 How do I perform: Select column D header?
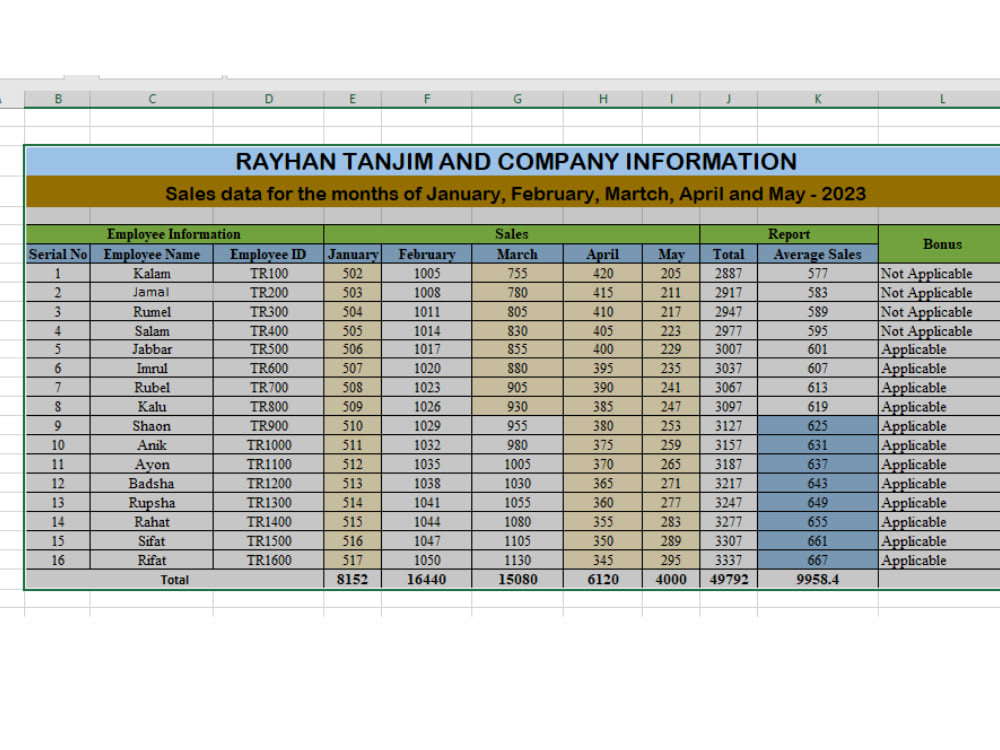point(268,99)
